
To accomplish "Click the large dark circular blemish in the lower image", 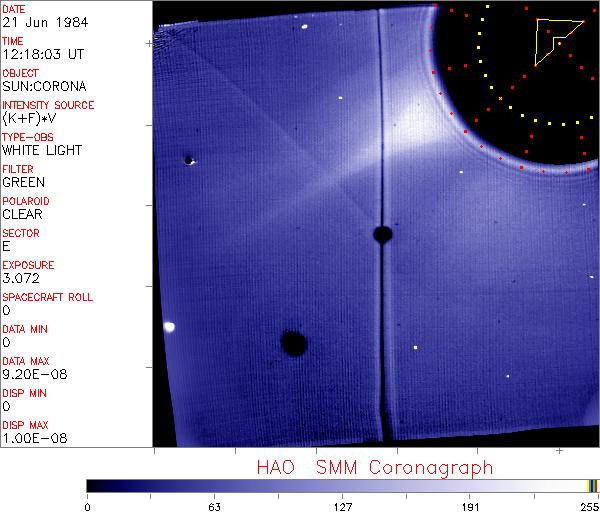I will click(293, 344).
